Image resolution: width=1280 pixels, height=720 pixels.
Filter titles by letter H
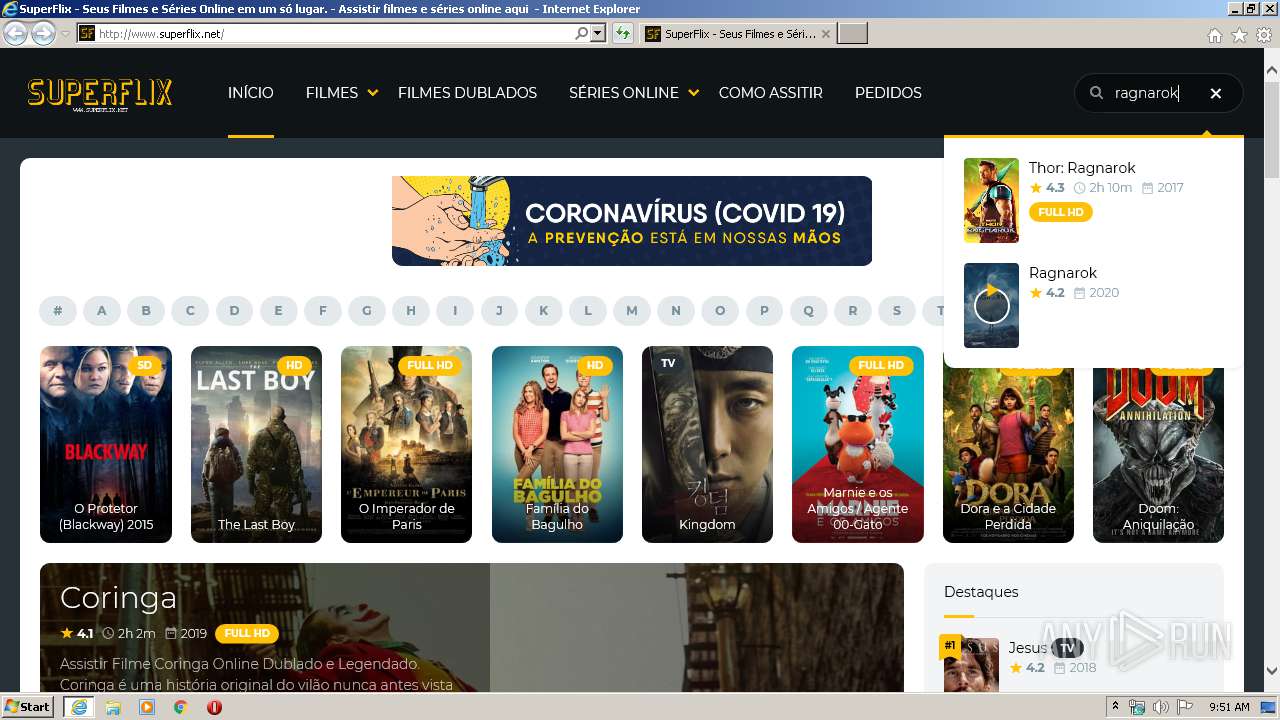411,311
